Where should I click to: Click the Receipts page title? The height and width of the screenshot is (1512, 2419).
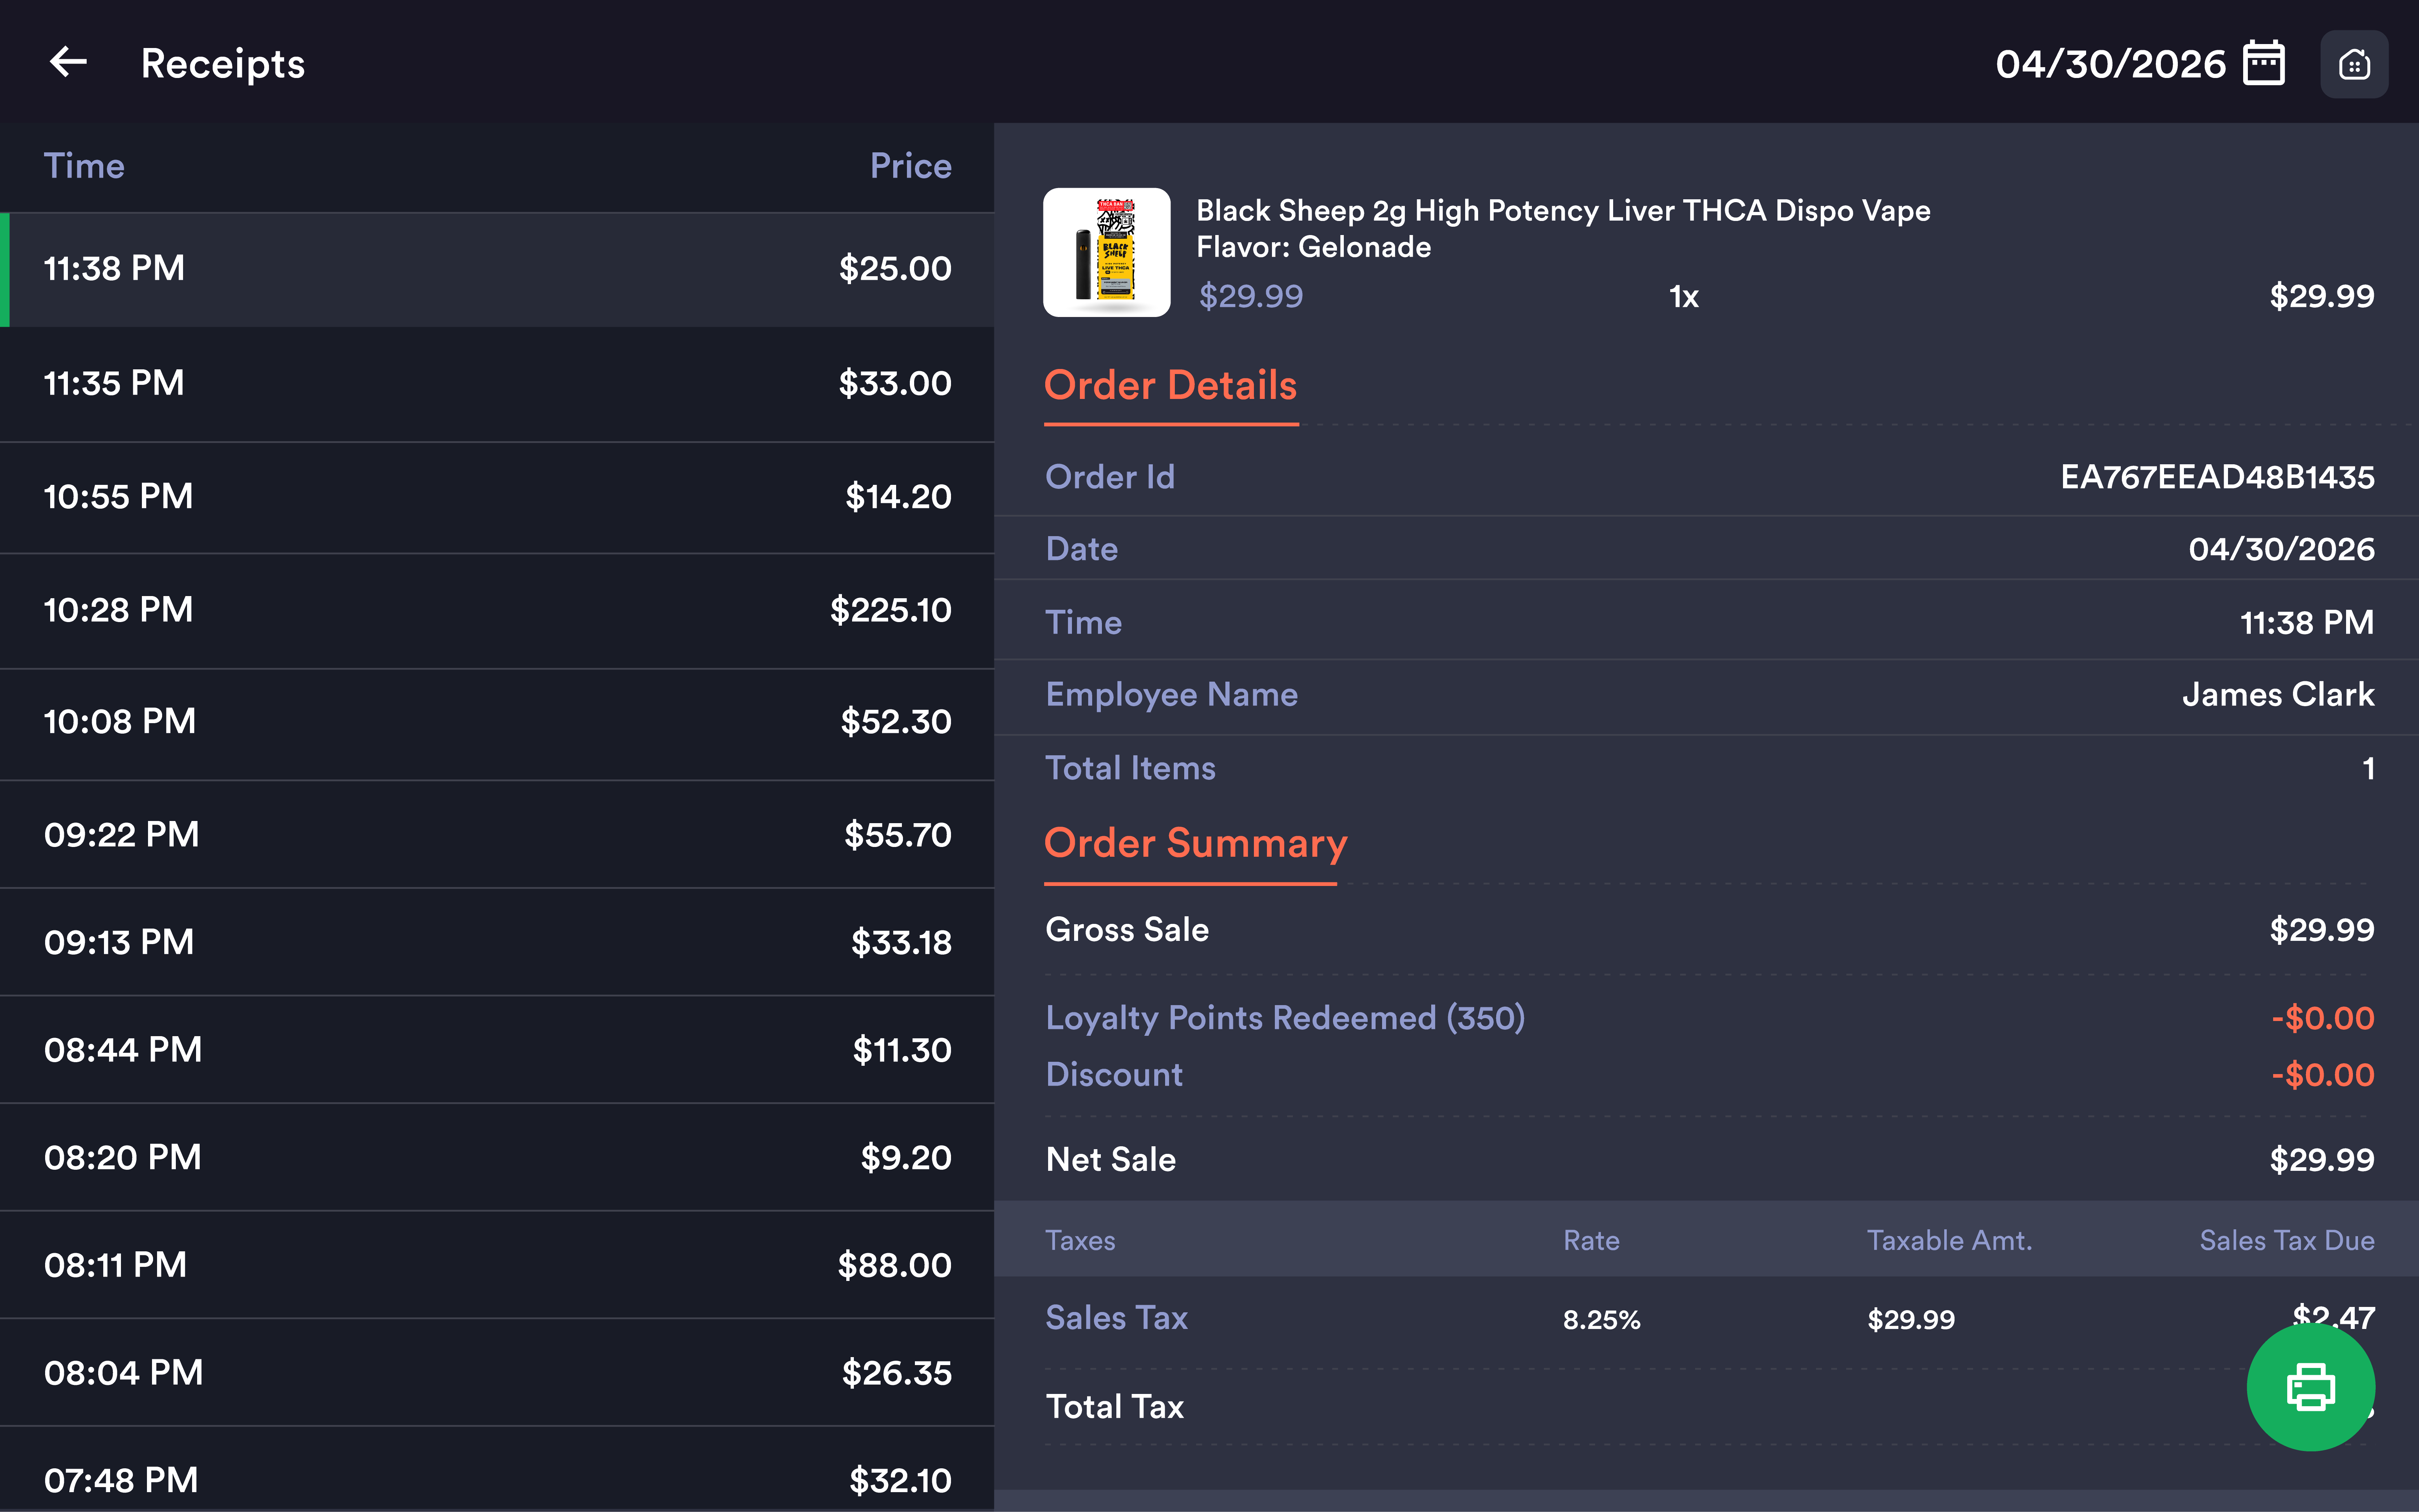223,64
